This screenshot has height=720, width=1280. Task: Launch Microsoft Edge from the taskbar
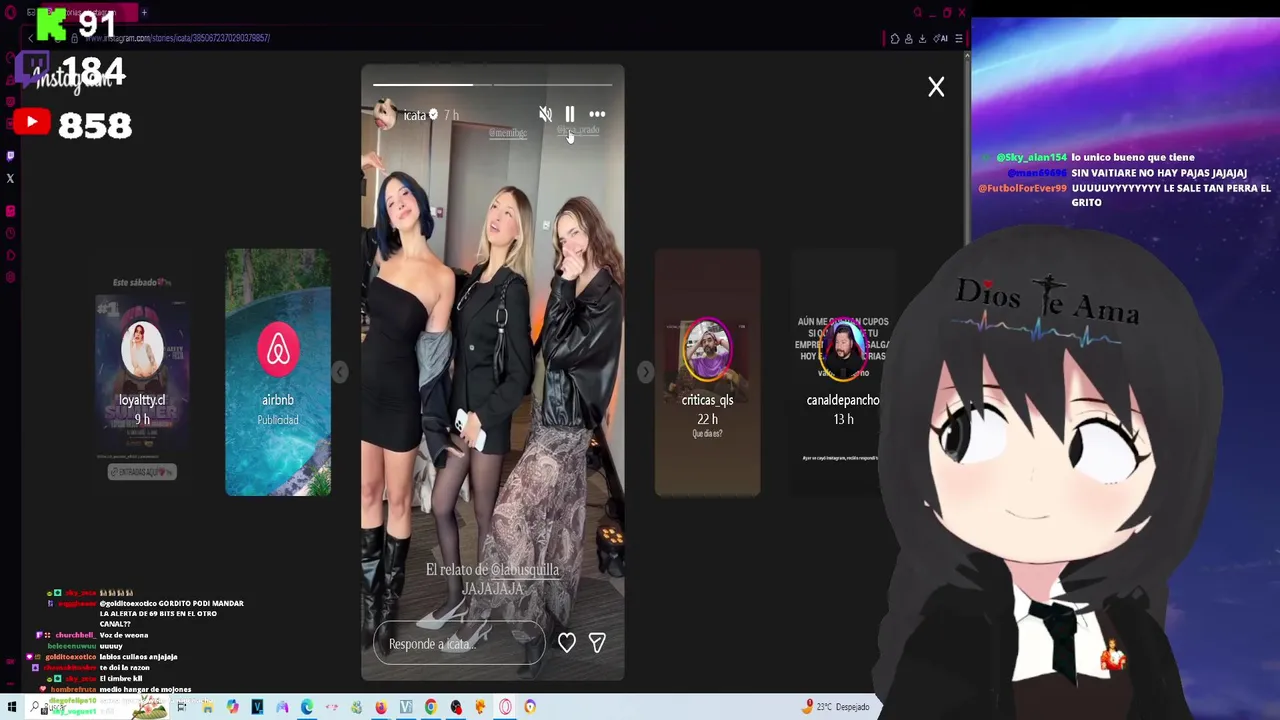tap(307, 708)
